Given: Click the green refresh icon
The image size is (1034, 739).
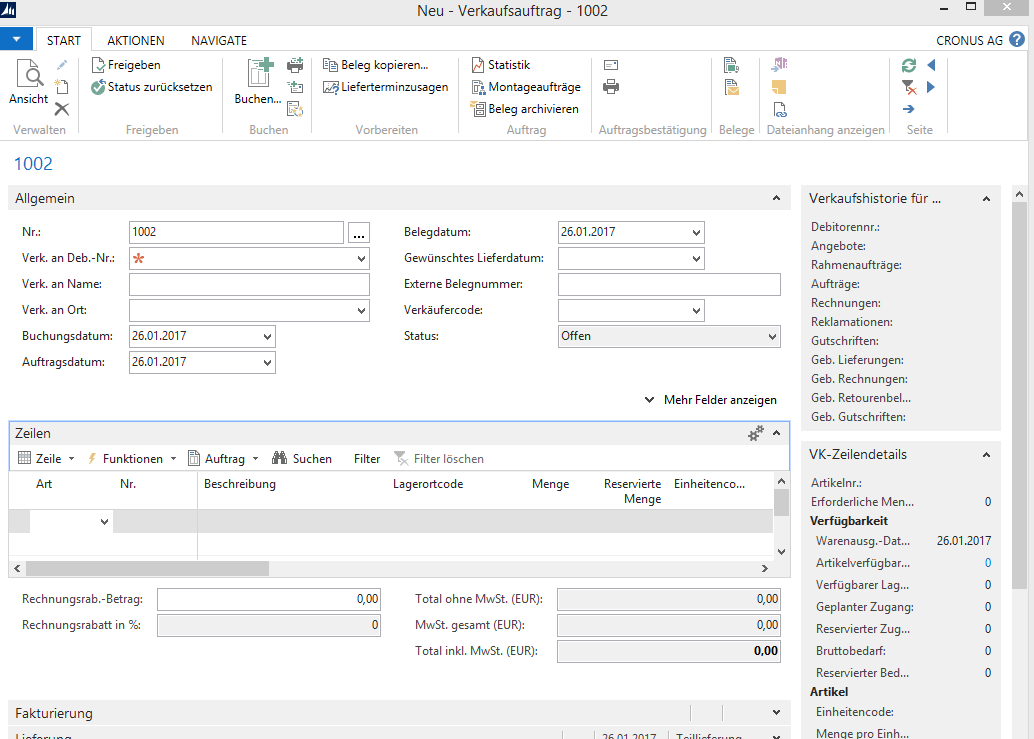Looking at the screenshot, I should click(909, 65).
